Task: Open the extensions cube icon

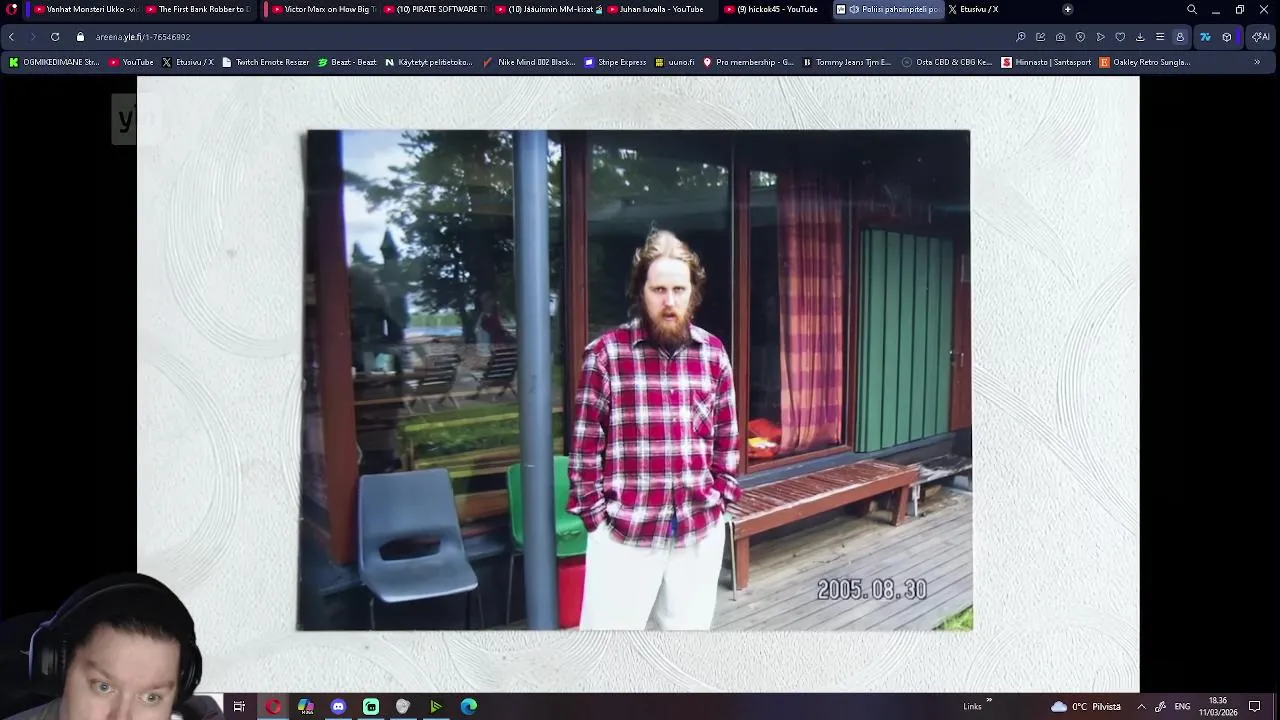Action: tap(1227, 37)
